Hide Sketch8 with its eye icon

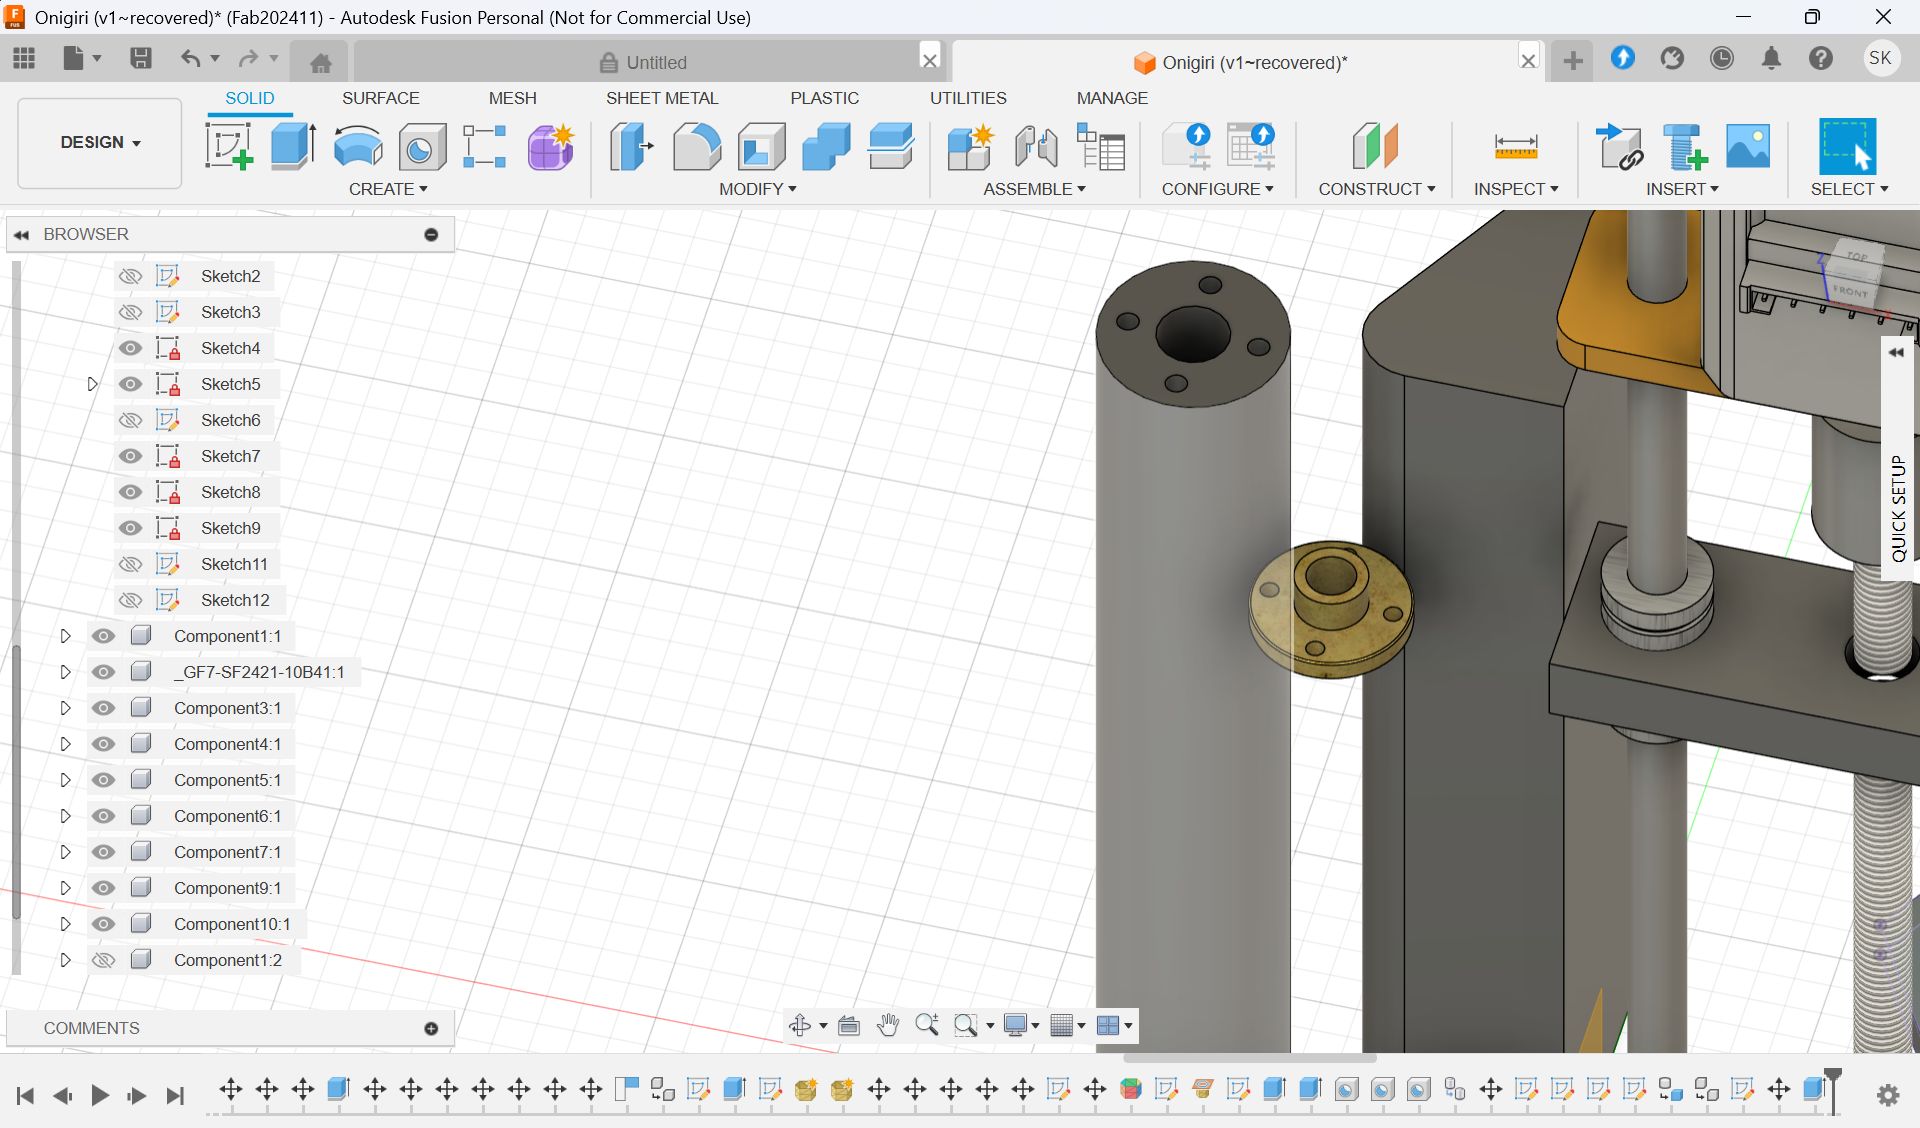pyautogui.click(x=130, y=492)
